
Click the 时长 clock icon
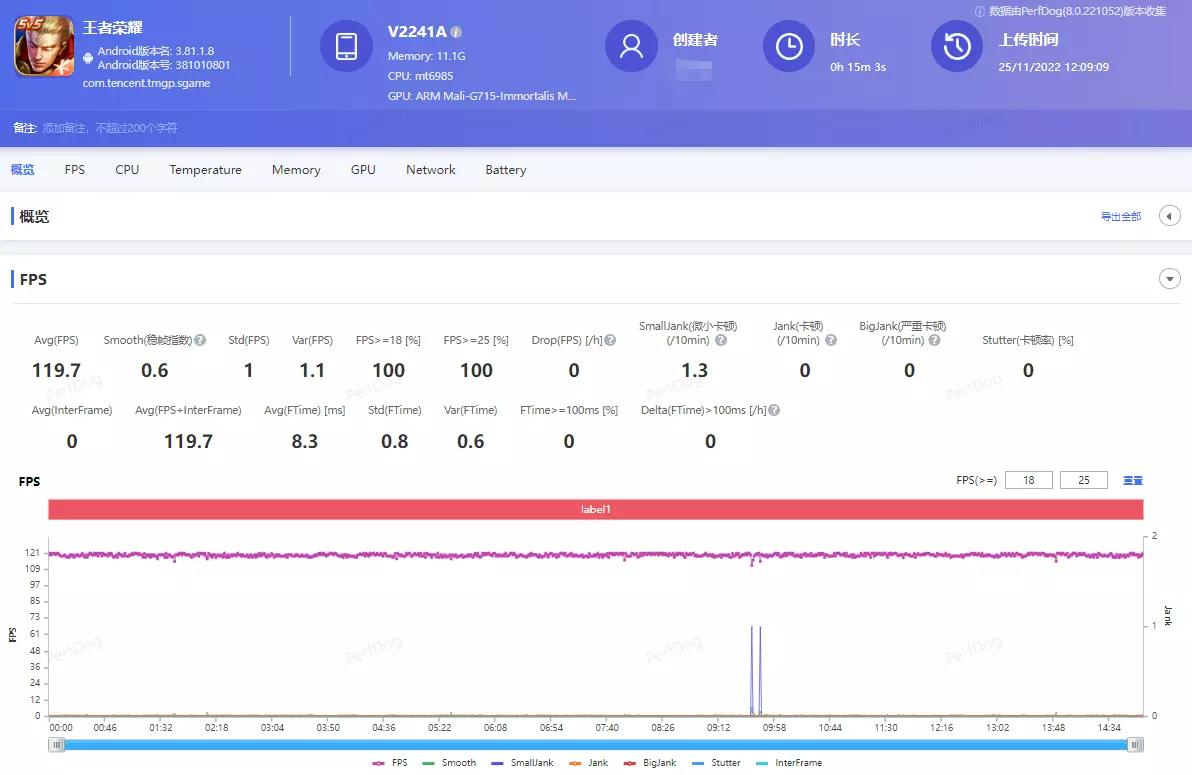[x=789, y=46]
